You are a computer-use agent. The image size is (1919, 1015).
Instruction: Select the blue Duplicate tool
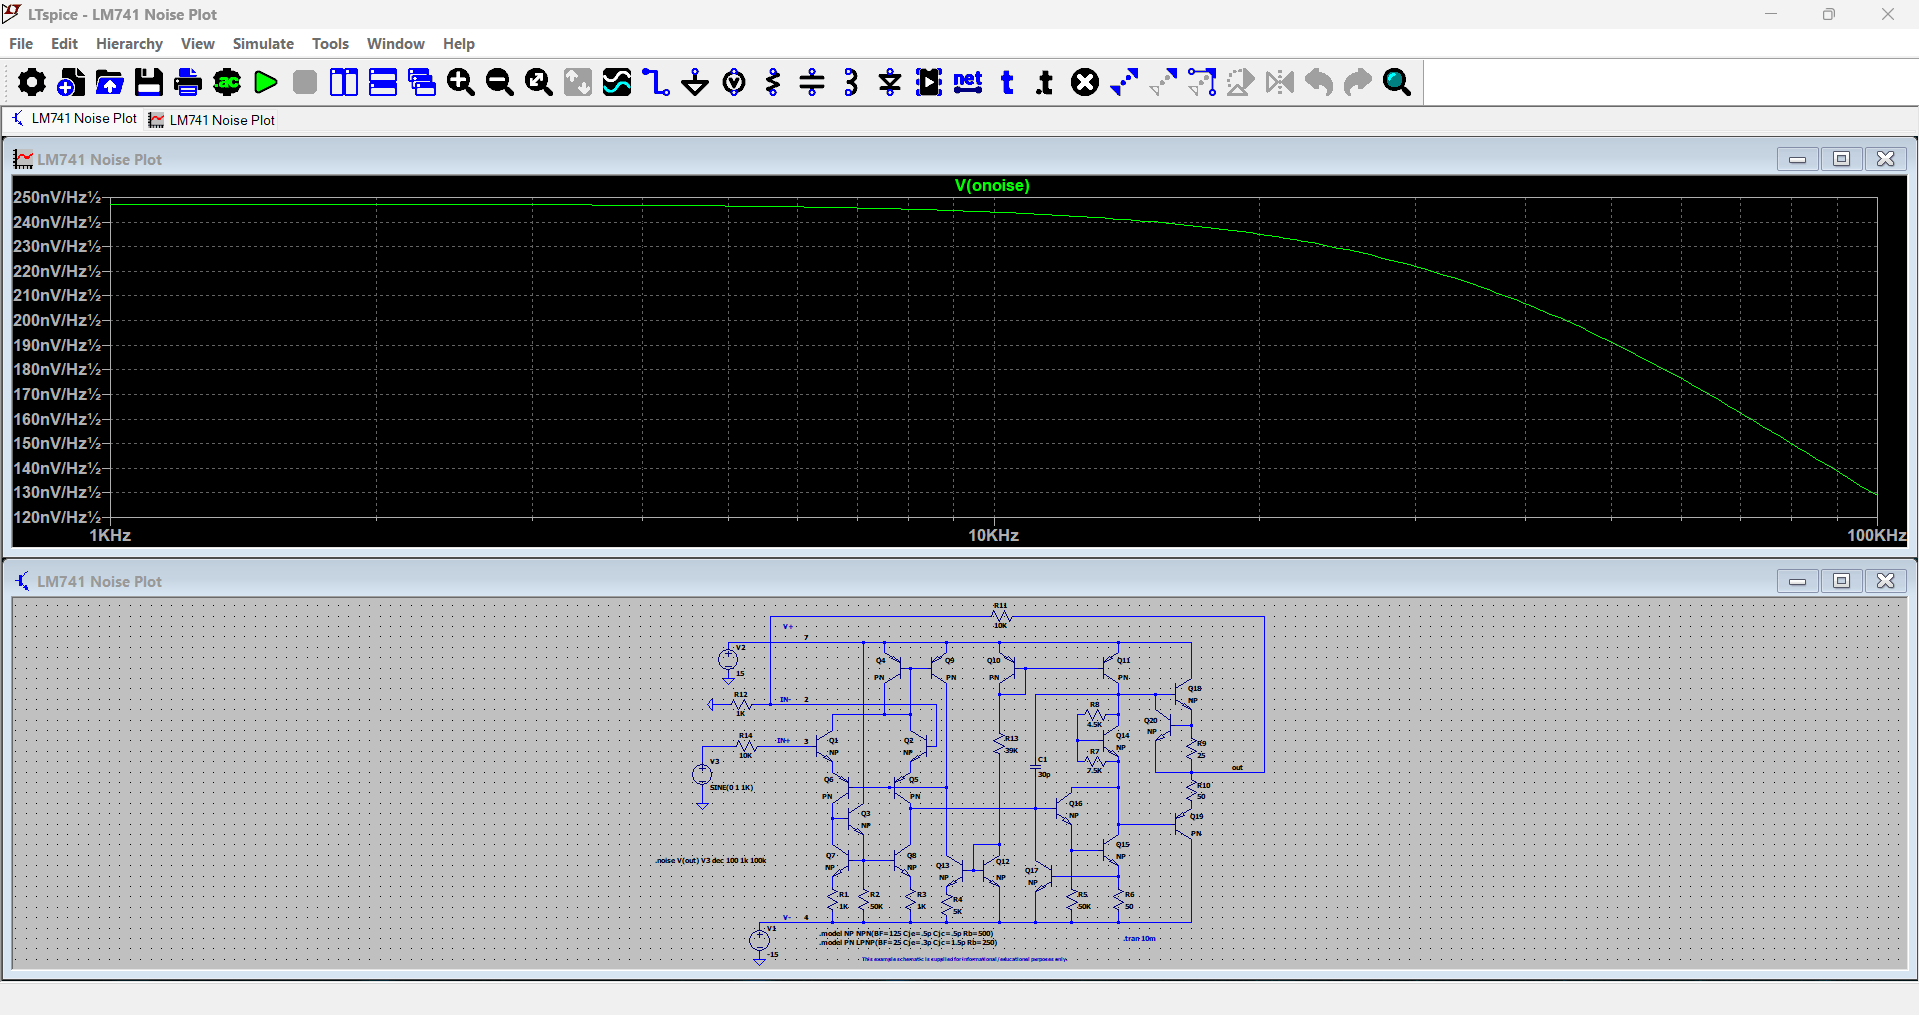point(1124,82)
